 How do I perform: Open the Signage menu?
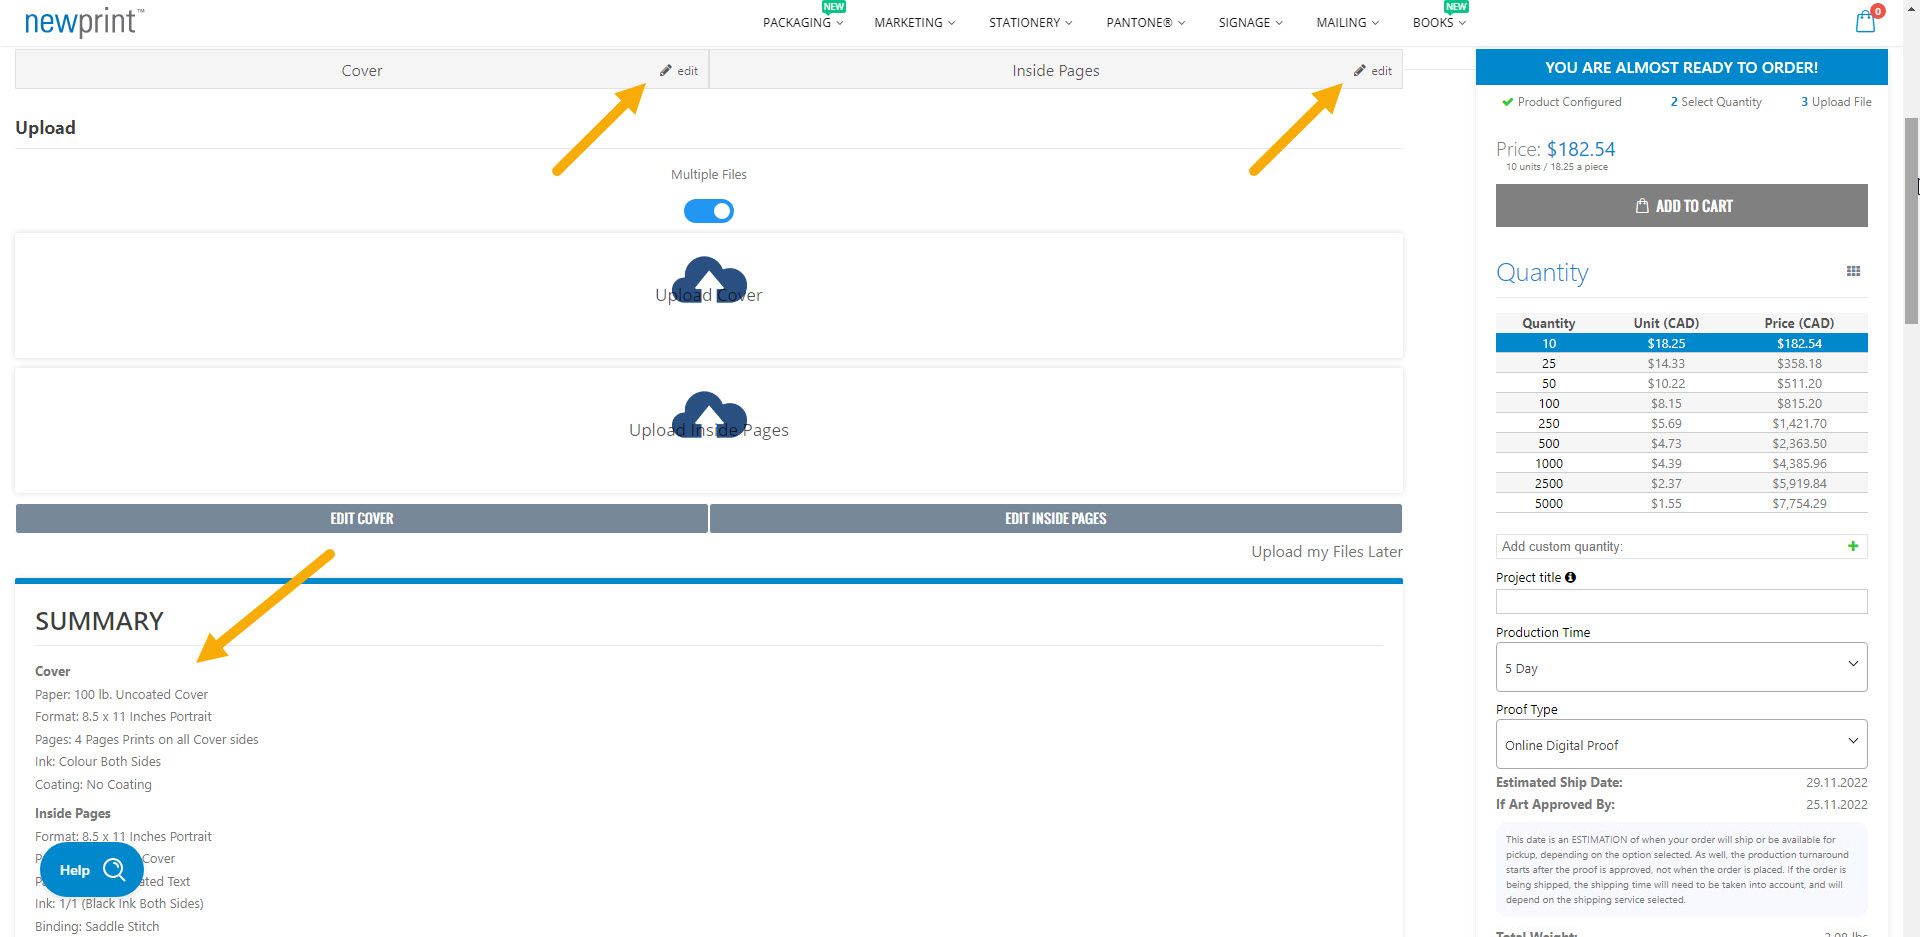click(x=1249, y=23)
